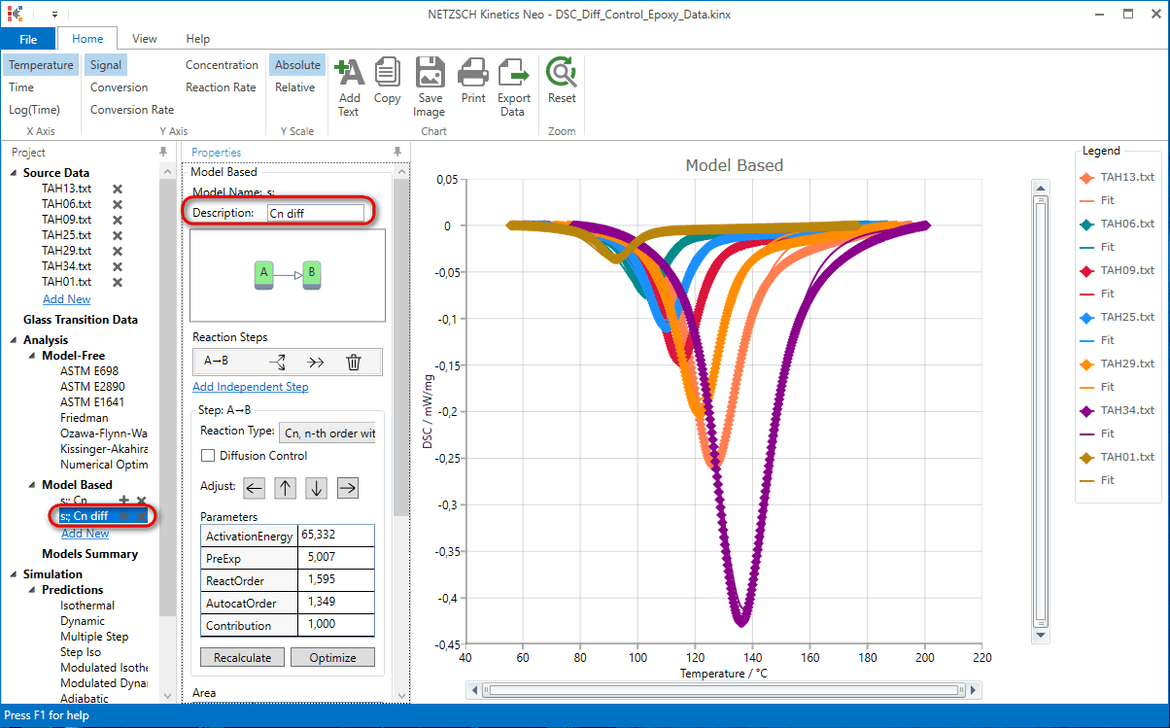Select Relative Y scale

296,87
